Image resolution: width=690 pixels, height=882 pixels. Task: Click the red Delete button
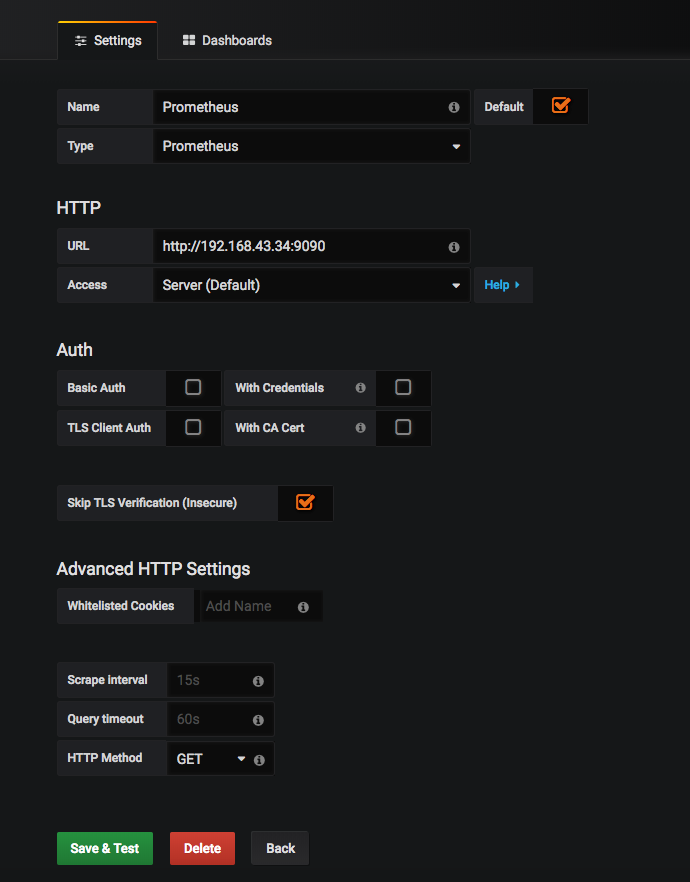tap(202, 848)
